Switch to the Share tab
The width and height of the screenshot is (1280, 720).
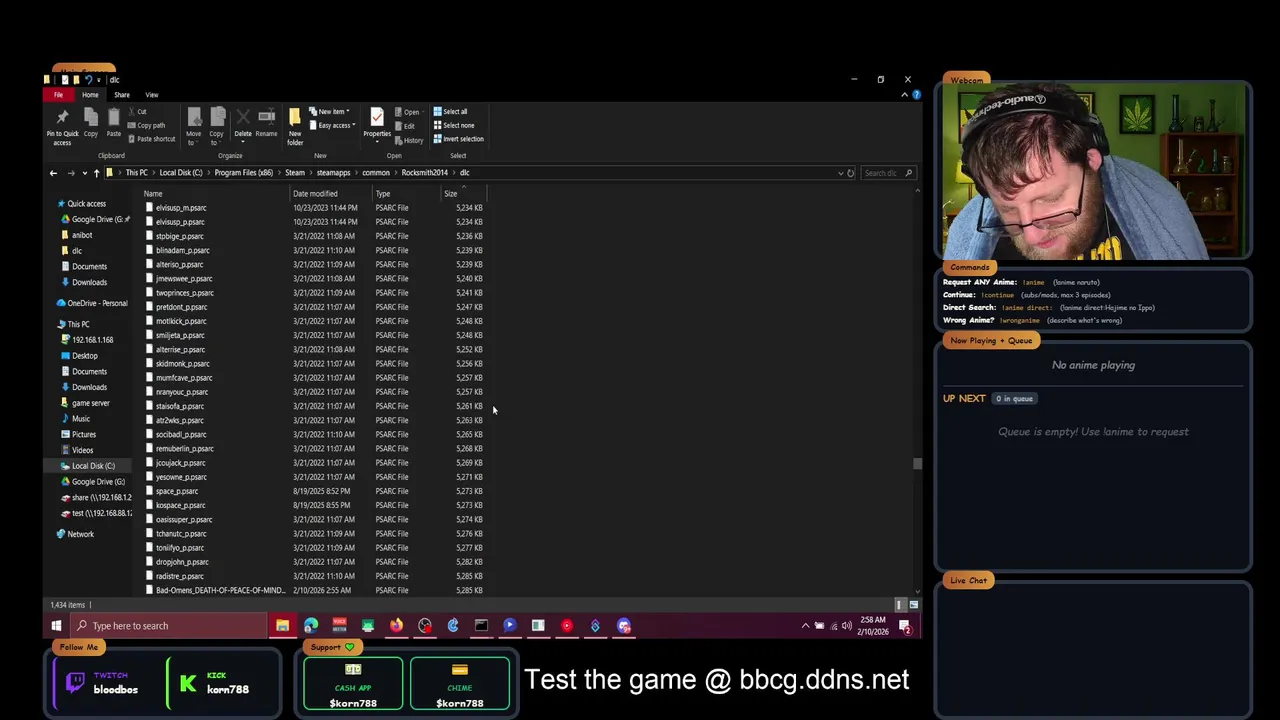click(x=122, y=95)
